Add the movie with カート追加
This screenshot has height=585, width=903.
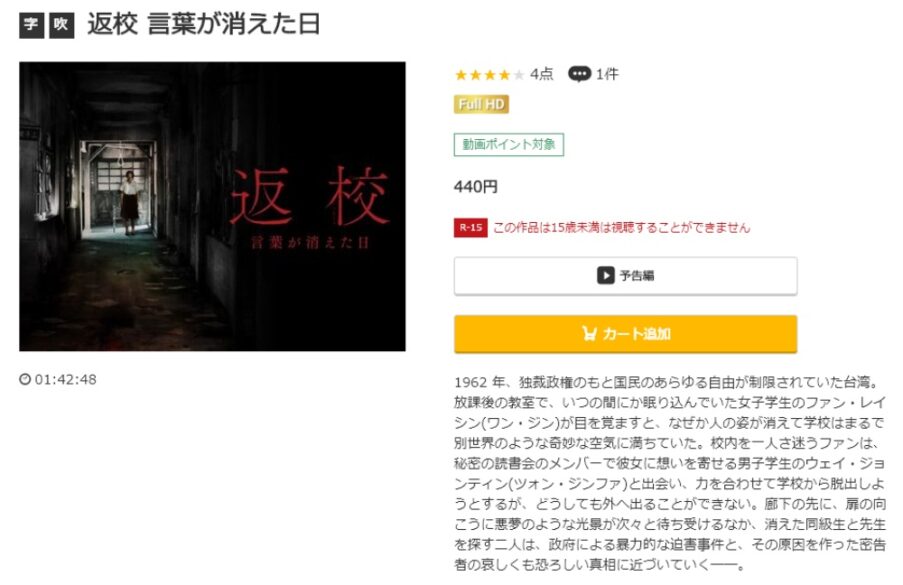(625, 334)
